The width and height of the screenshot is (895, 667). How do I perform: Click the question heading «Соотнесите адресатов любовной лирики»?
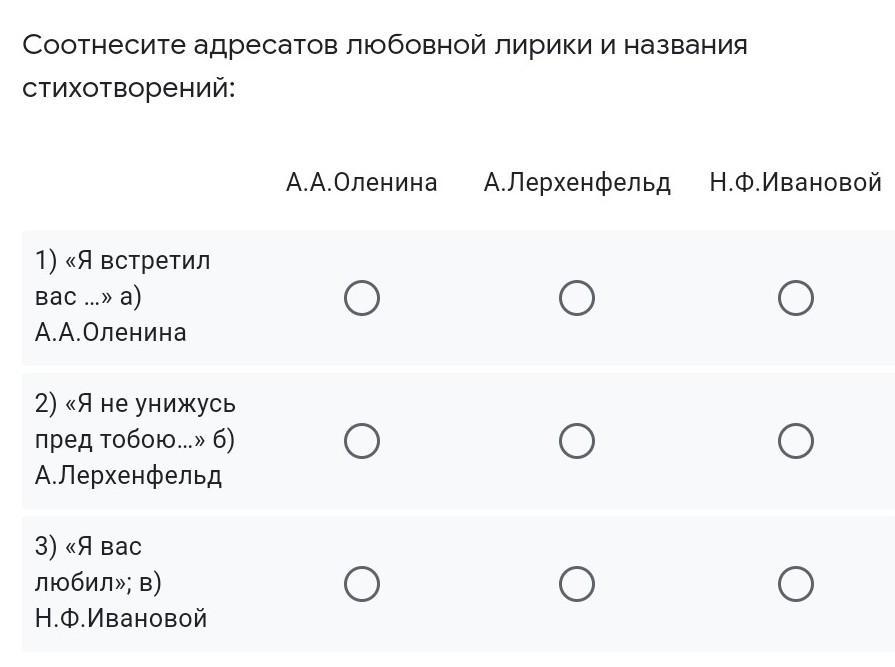(x=307, y=45)
